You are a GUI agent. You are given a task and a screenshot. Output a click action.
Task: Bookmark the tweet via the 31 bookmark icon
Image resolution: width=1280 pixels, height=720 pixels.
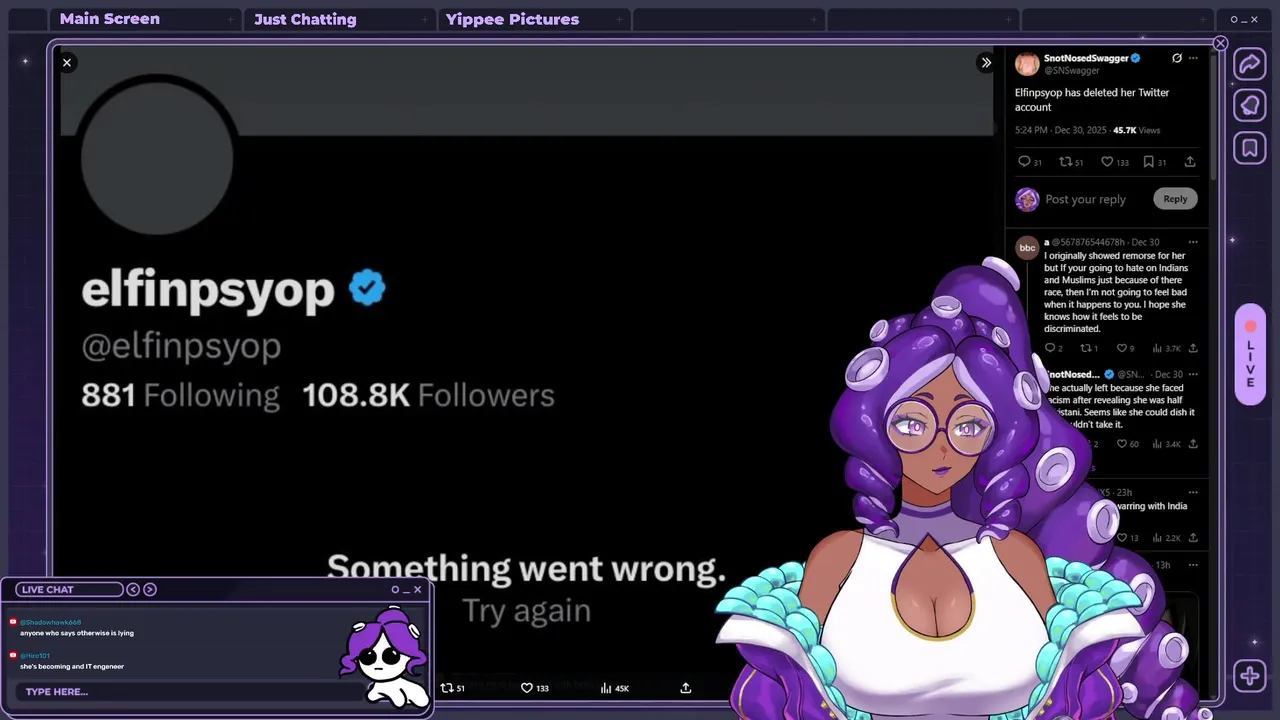[1154, 161]
